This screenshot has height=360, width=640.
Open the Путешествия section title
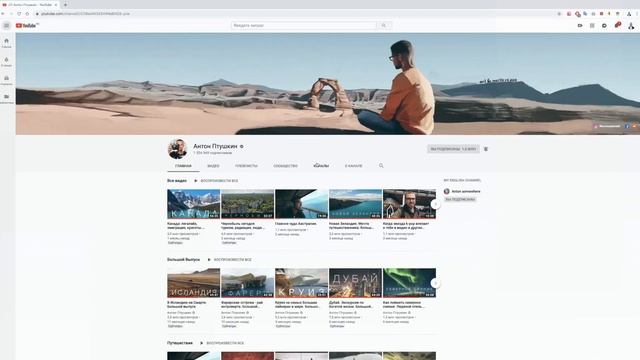[180, 343]
